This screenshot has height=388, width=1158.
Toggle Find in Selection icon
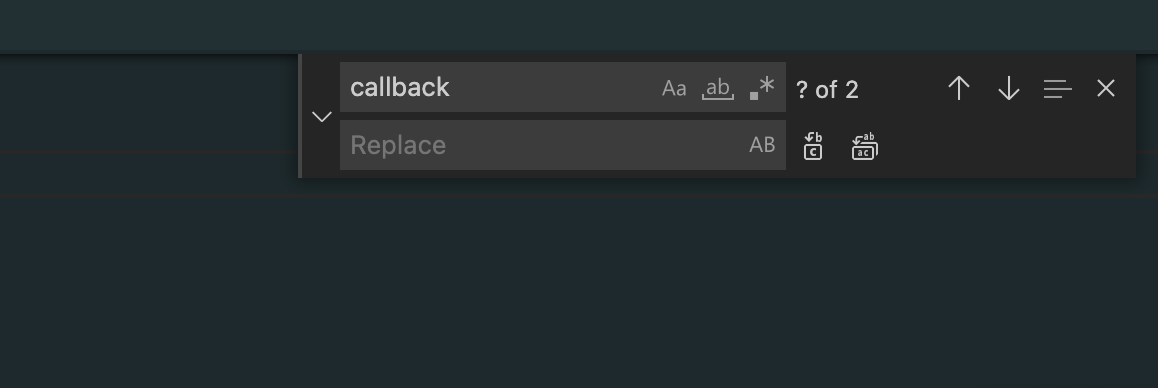click(x=1058, y=89)
